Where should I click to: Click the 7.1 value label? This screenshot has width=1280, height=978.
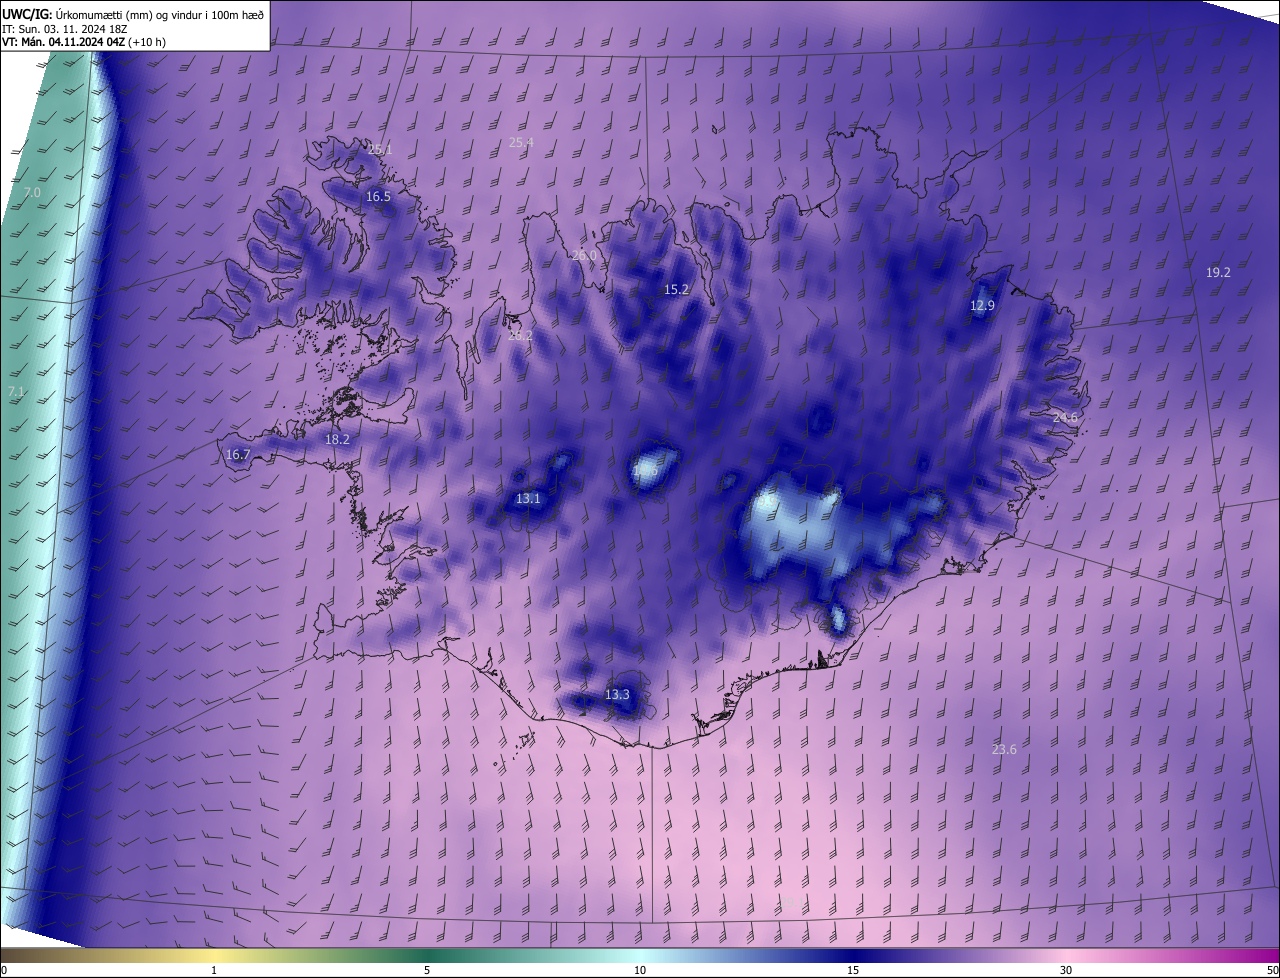click(x=15, y=391)
